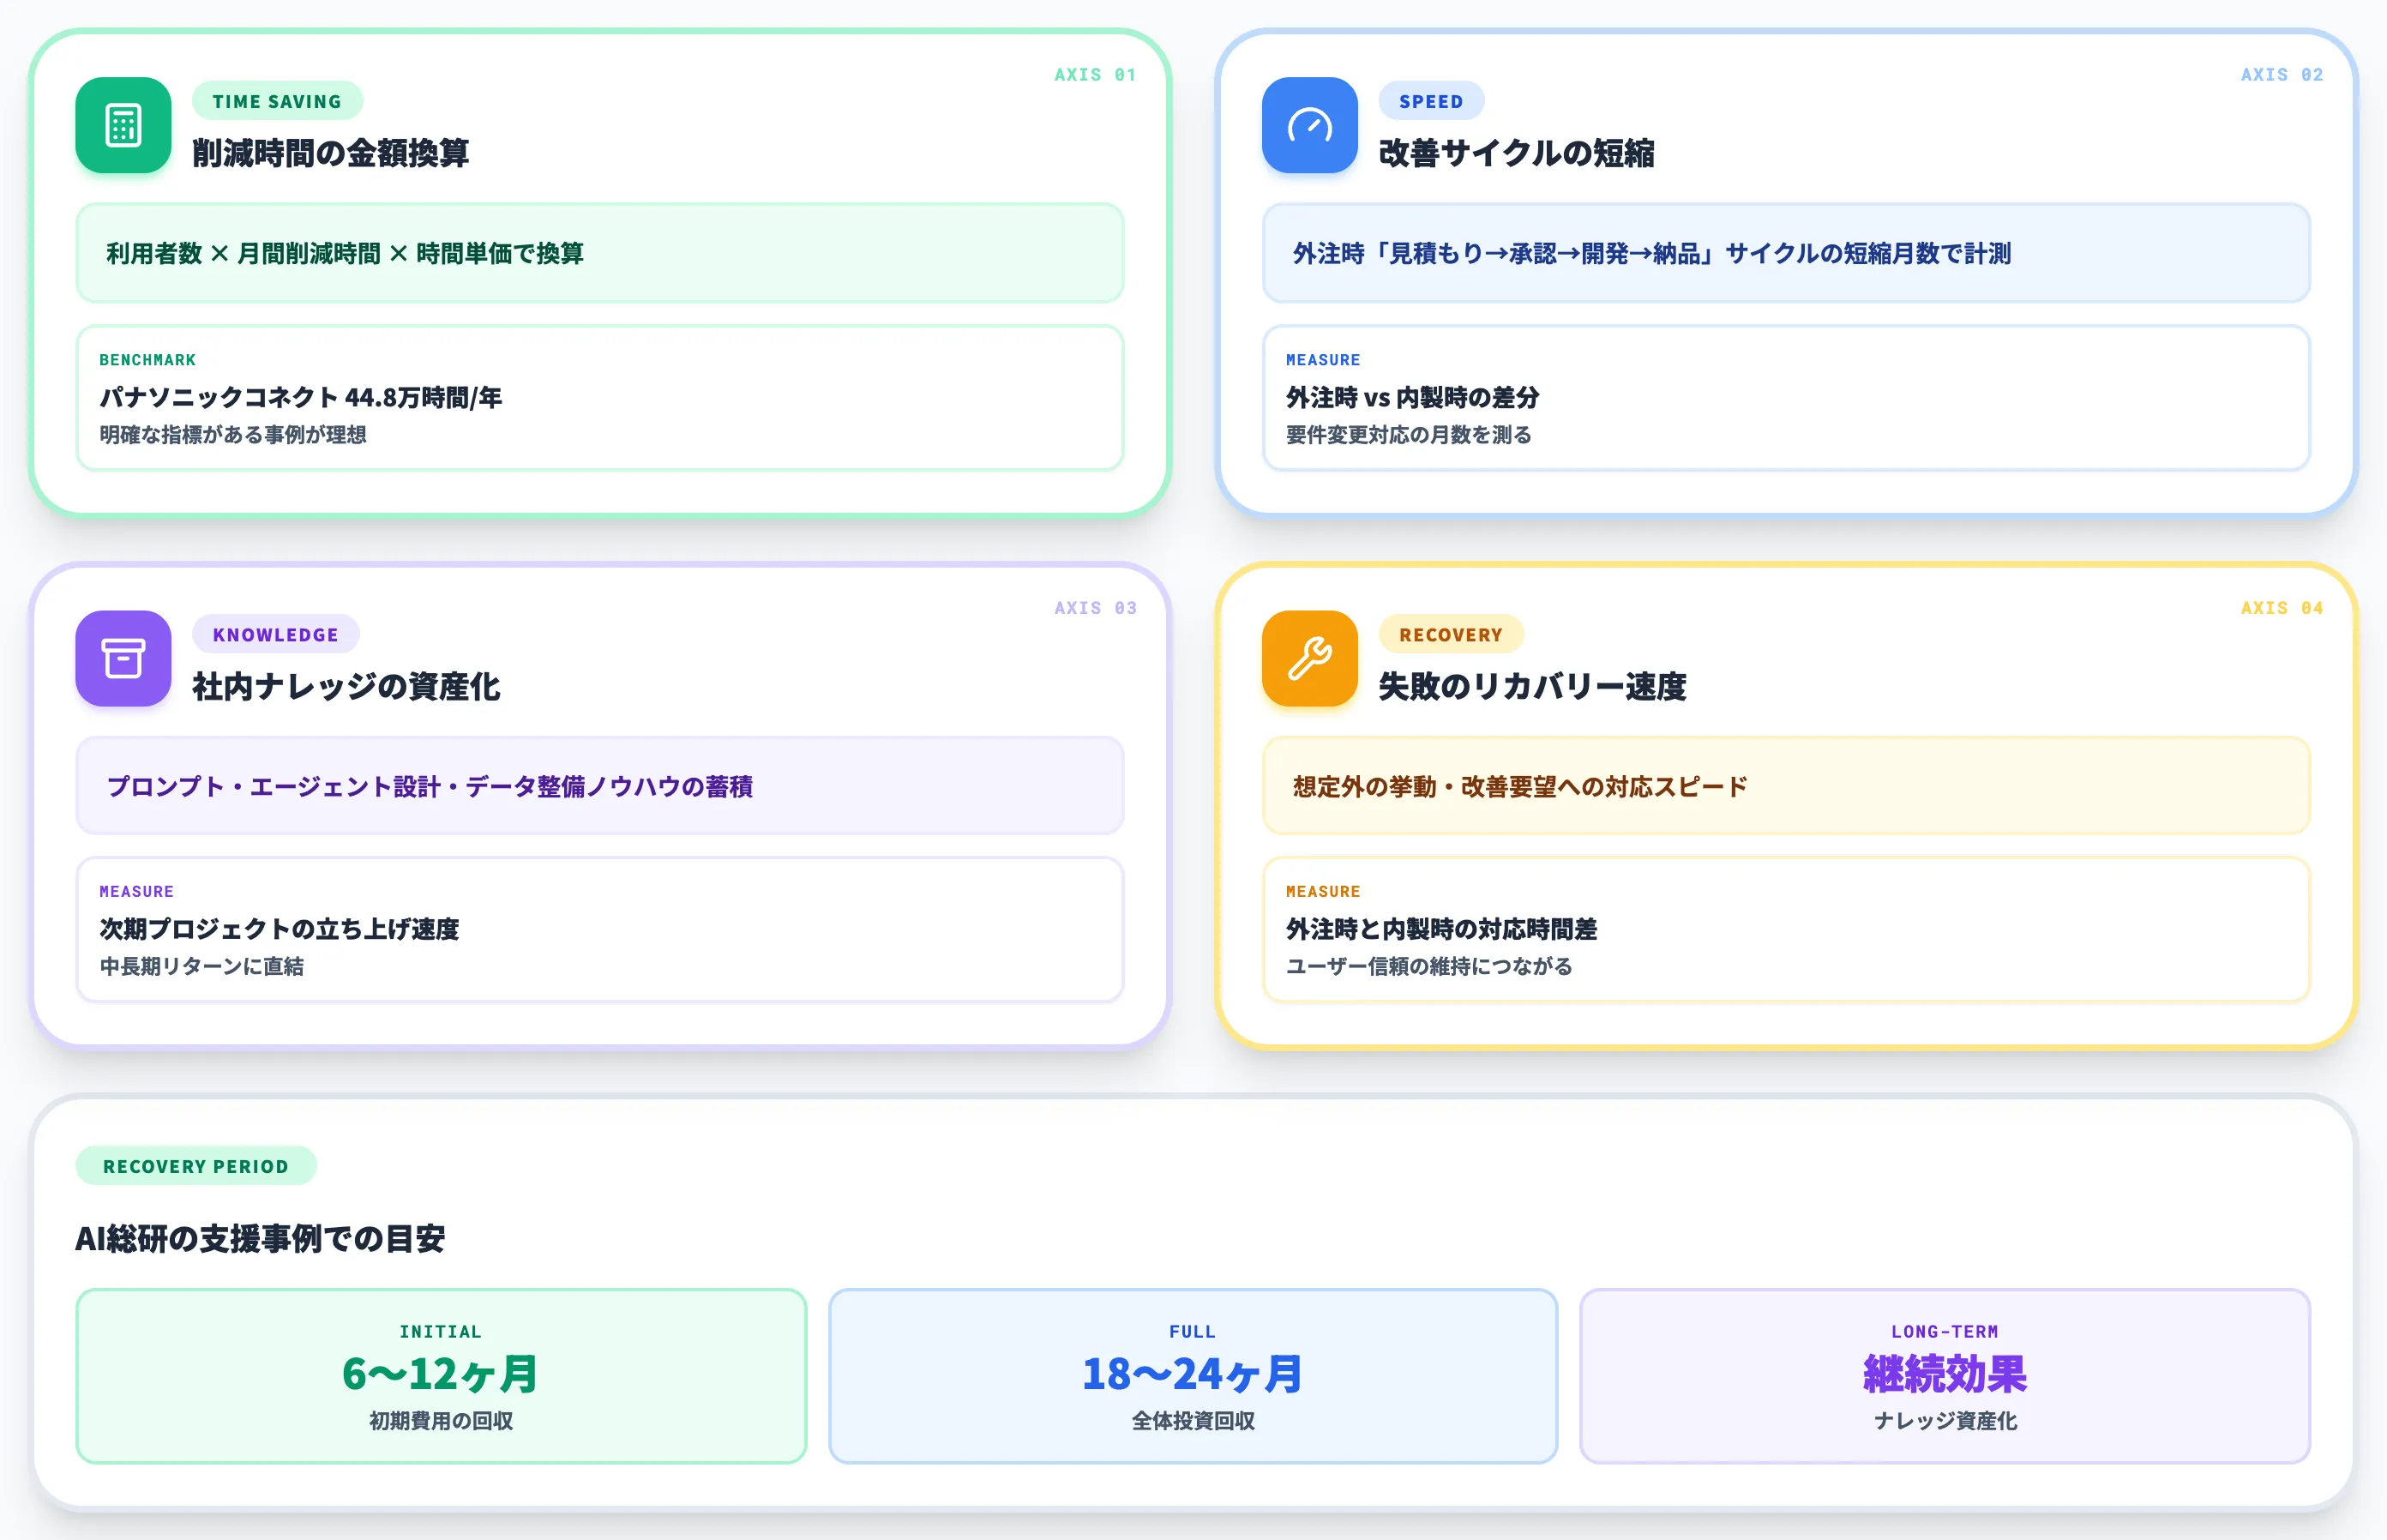Click heading 失敗のリカバリー速度
2387x1540 pixels.
pos(1532,686)
